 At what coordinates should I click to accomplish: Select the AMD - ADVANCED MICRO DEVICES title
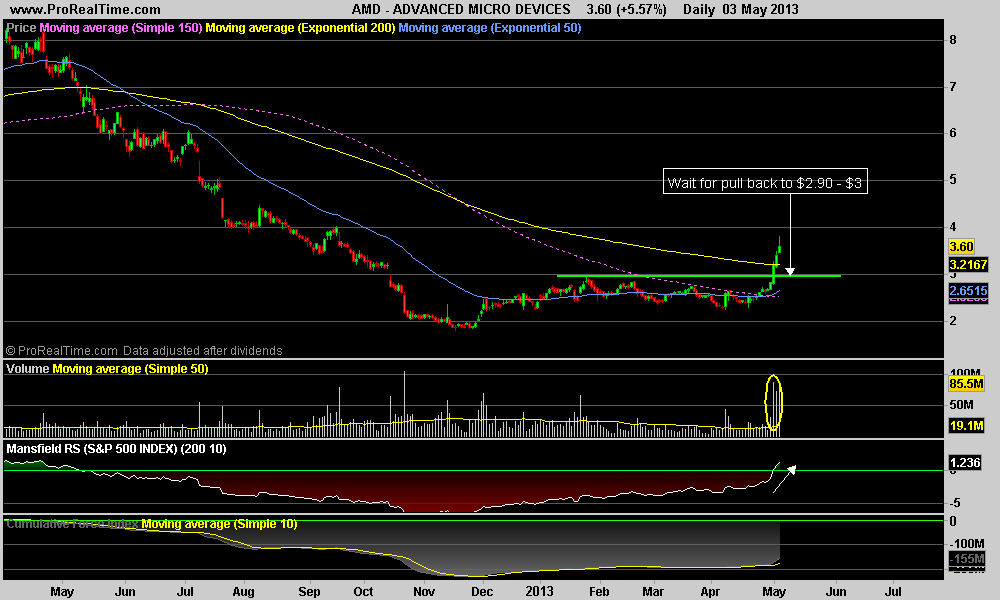[461, 10]
